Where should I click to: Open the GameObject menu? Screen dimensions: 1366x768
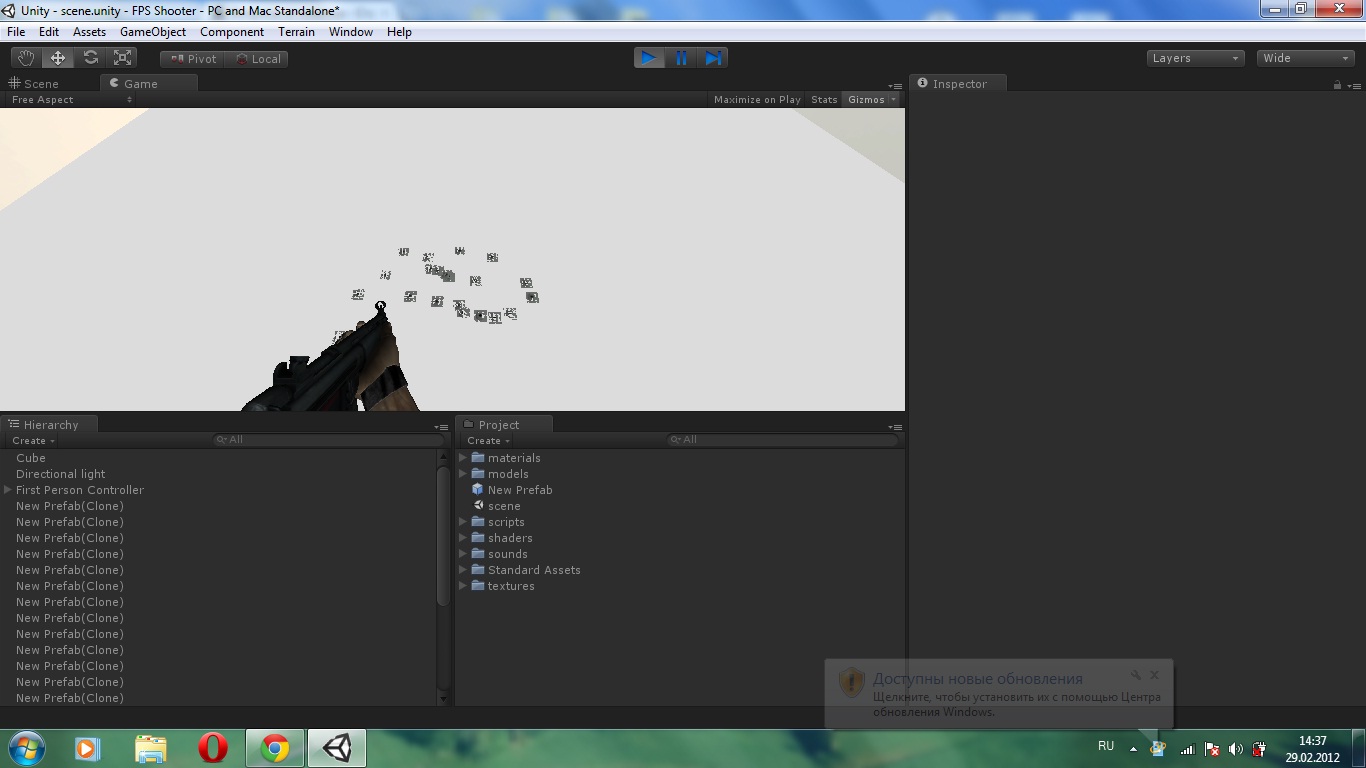(153, 32)
